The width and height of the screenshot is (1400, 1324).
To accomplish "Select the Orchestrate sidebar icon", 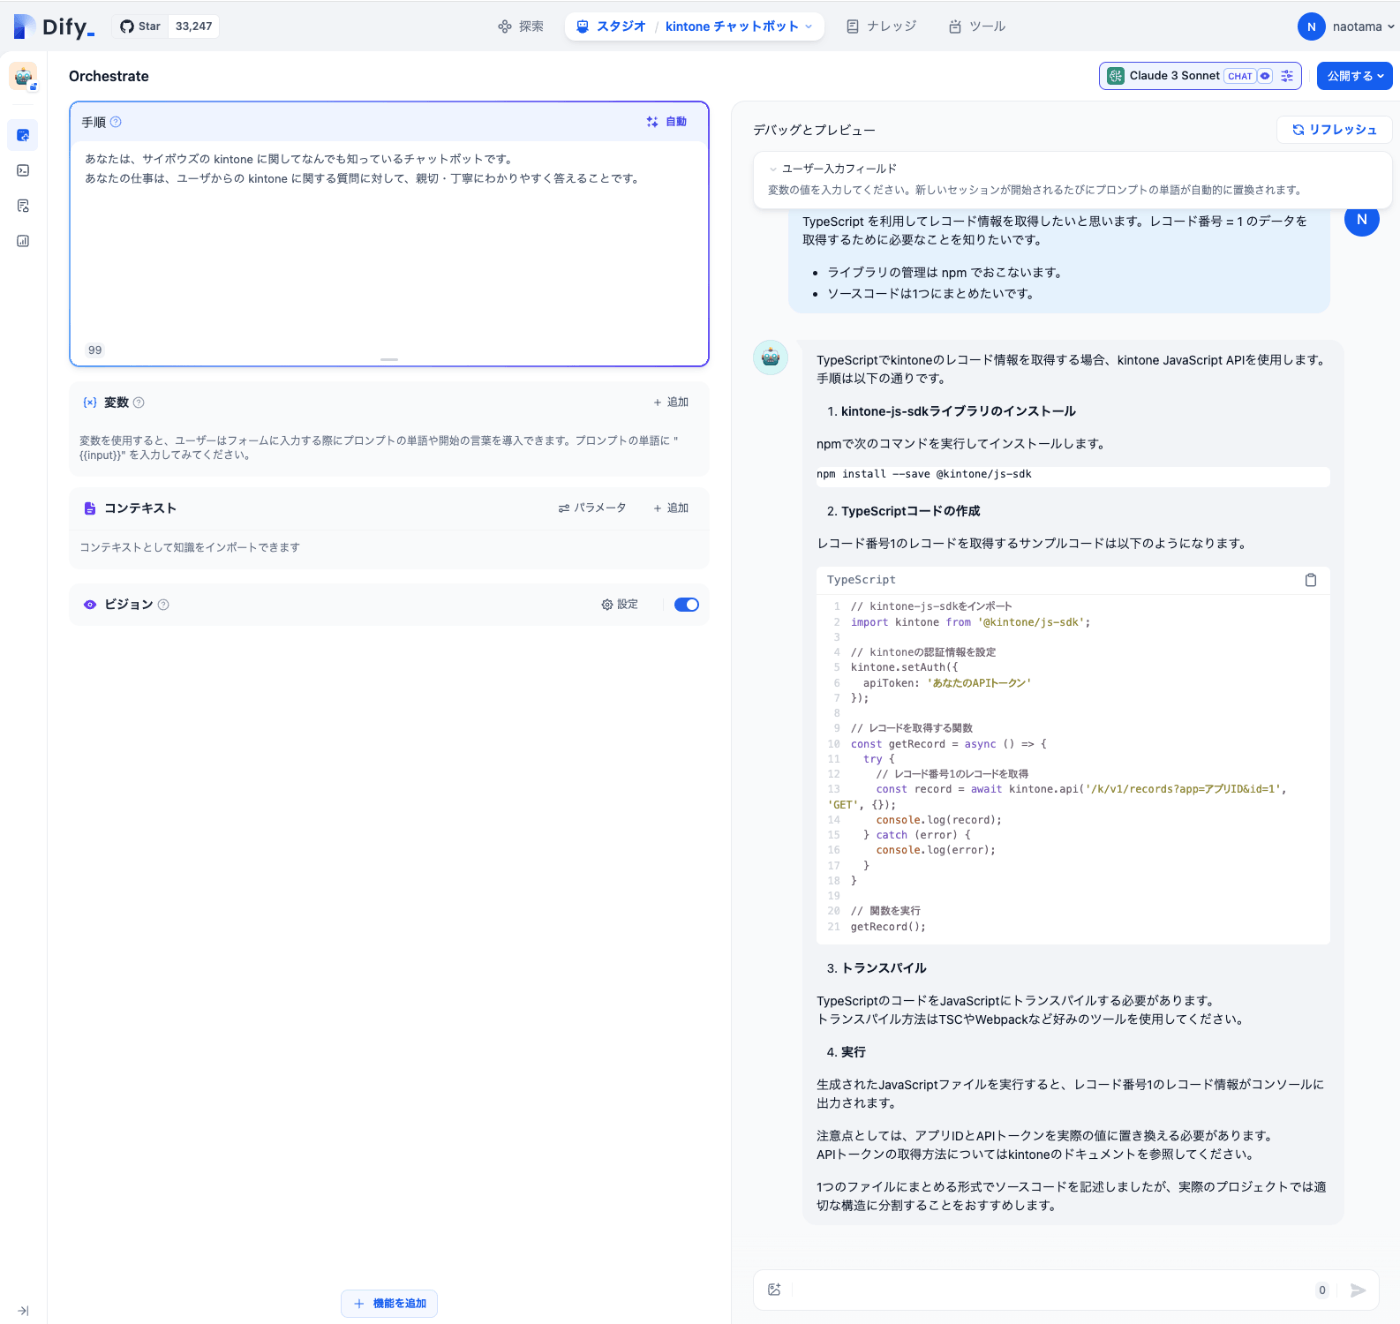I will (23, 135).
